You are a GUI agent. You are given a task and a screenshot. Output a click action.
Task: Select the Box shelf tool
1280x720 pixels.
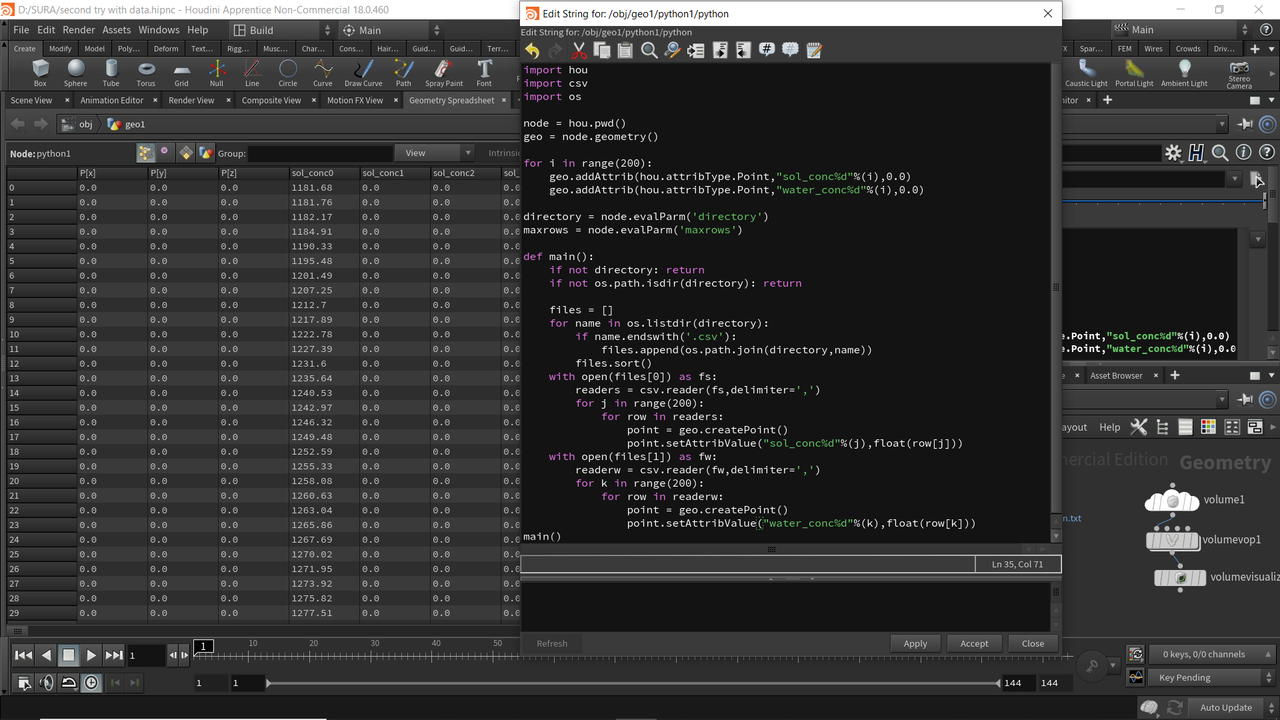tap(40, 73)
